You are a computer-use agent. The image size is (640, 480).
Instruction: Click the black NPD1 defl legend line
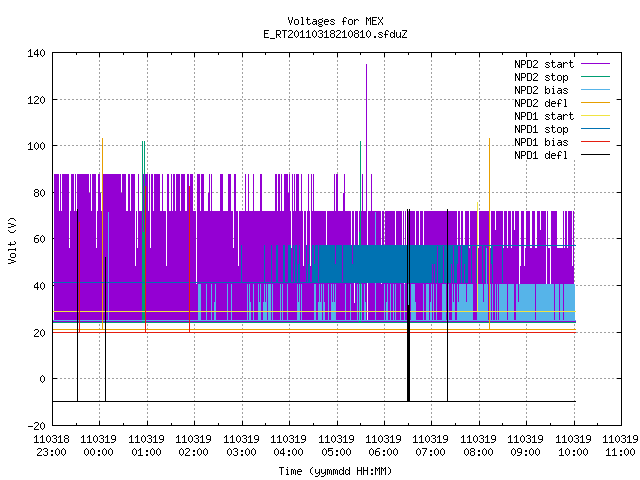point(596,155)
